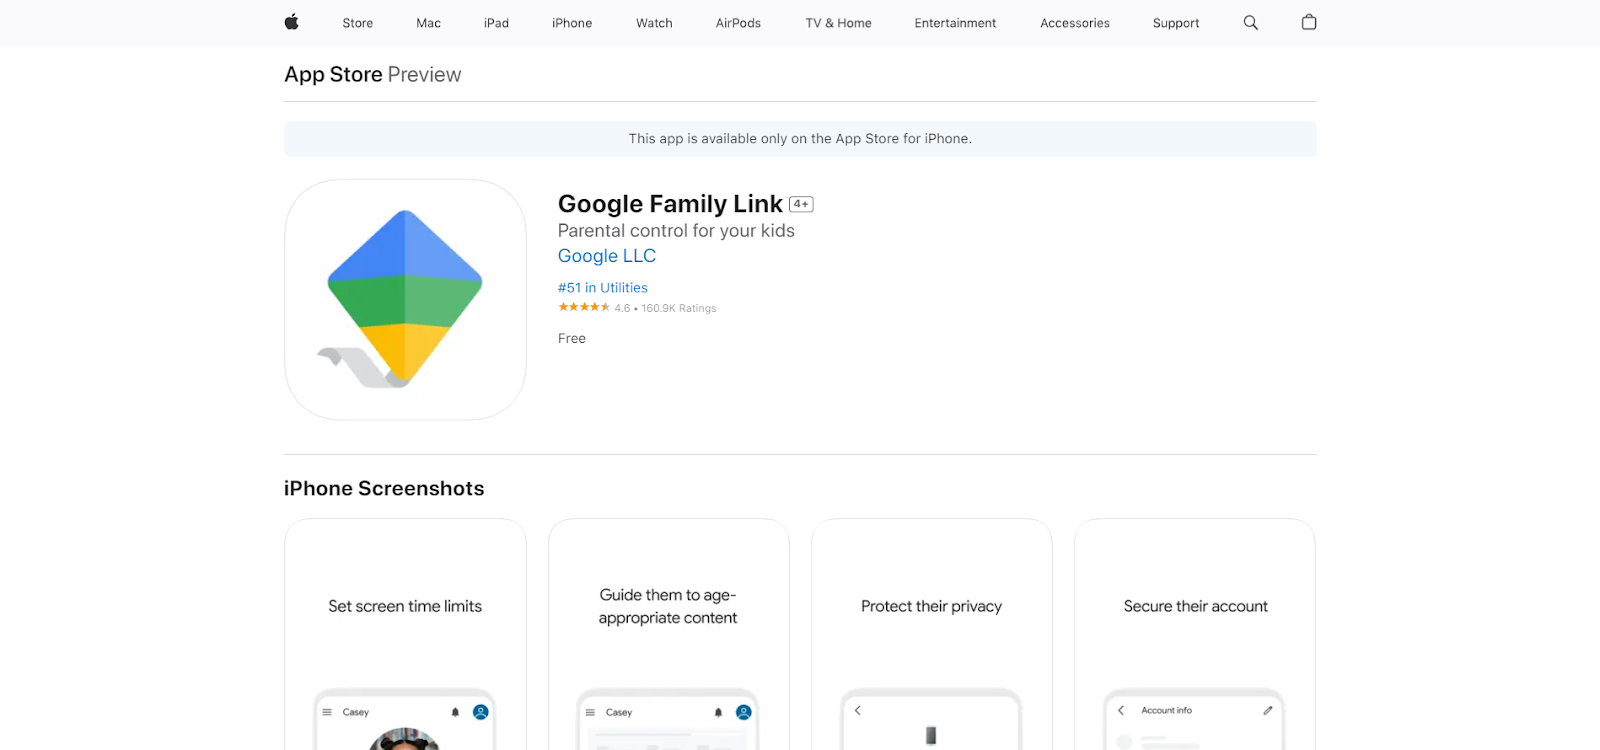Open the TV & Home menu
1600x750 pixels.
[x=838, y=23]
